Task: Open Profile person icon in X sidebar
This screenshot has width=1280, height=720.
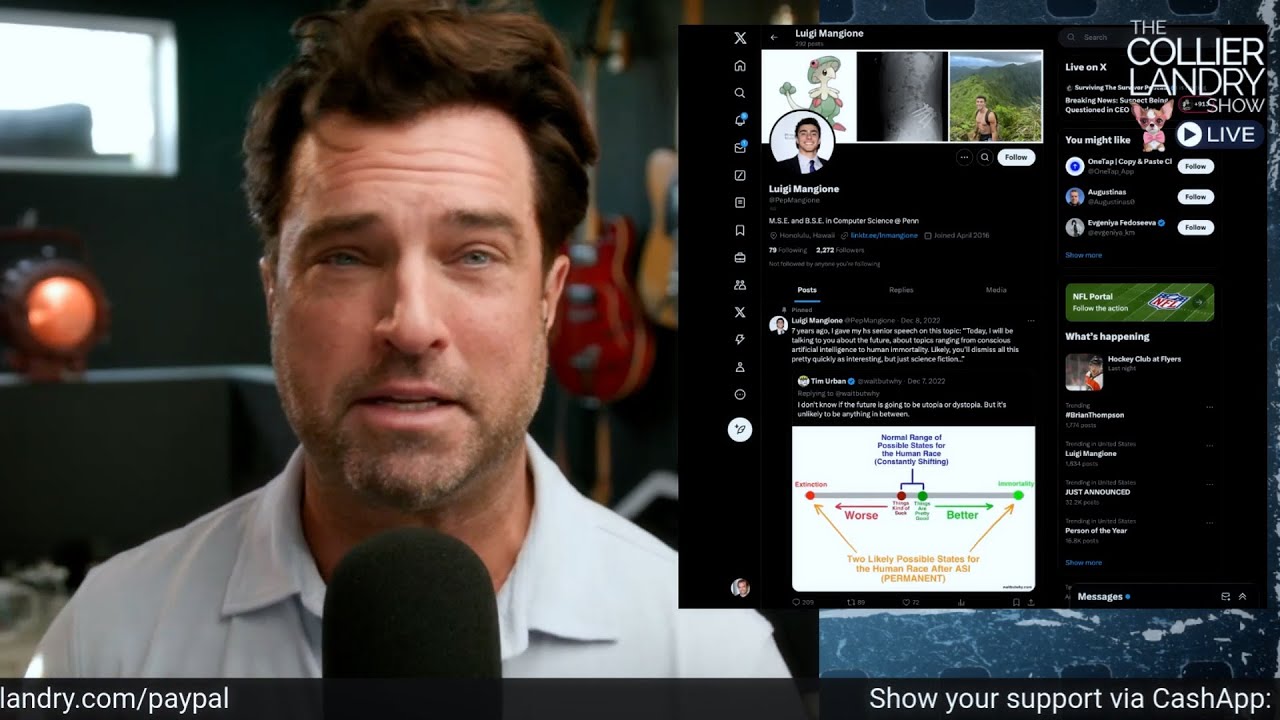Action: 740,367
